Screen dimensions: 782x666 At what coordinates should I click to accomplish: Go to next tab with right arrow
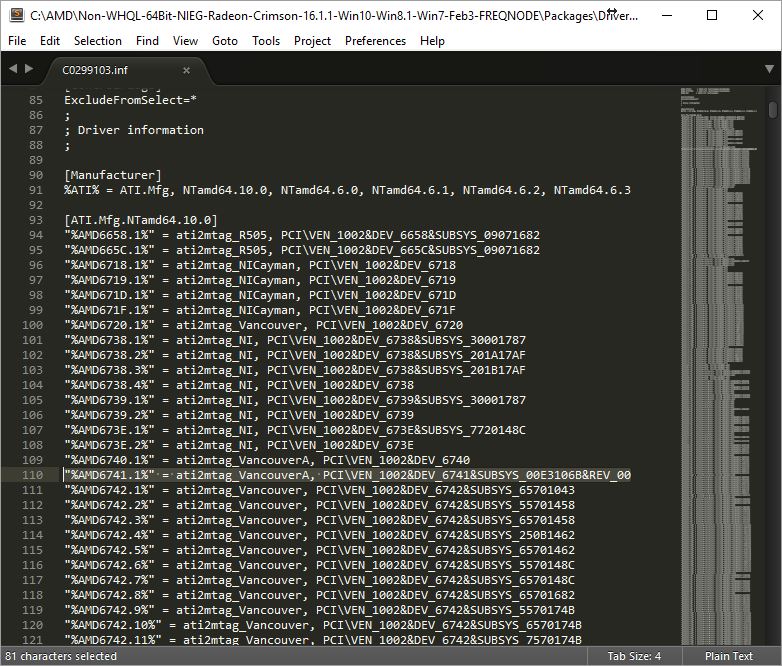point(29,68)
